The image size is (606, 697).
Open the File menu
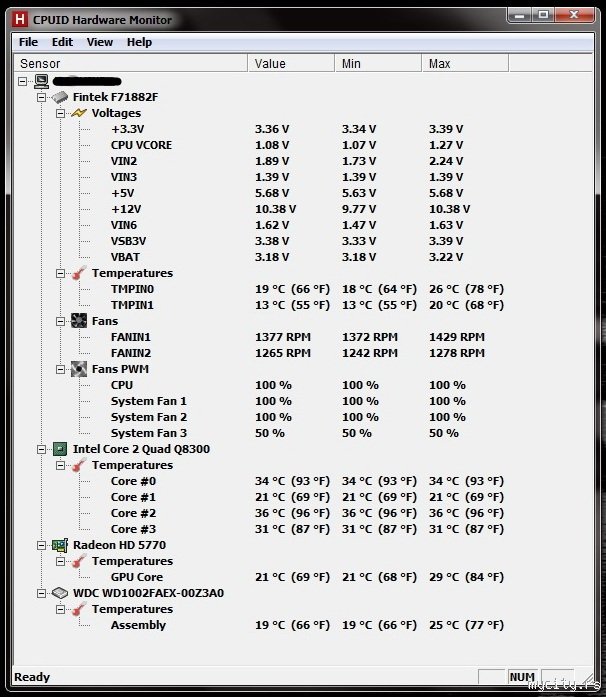[28, 42]
